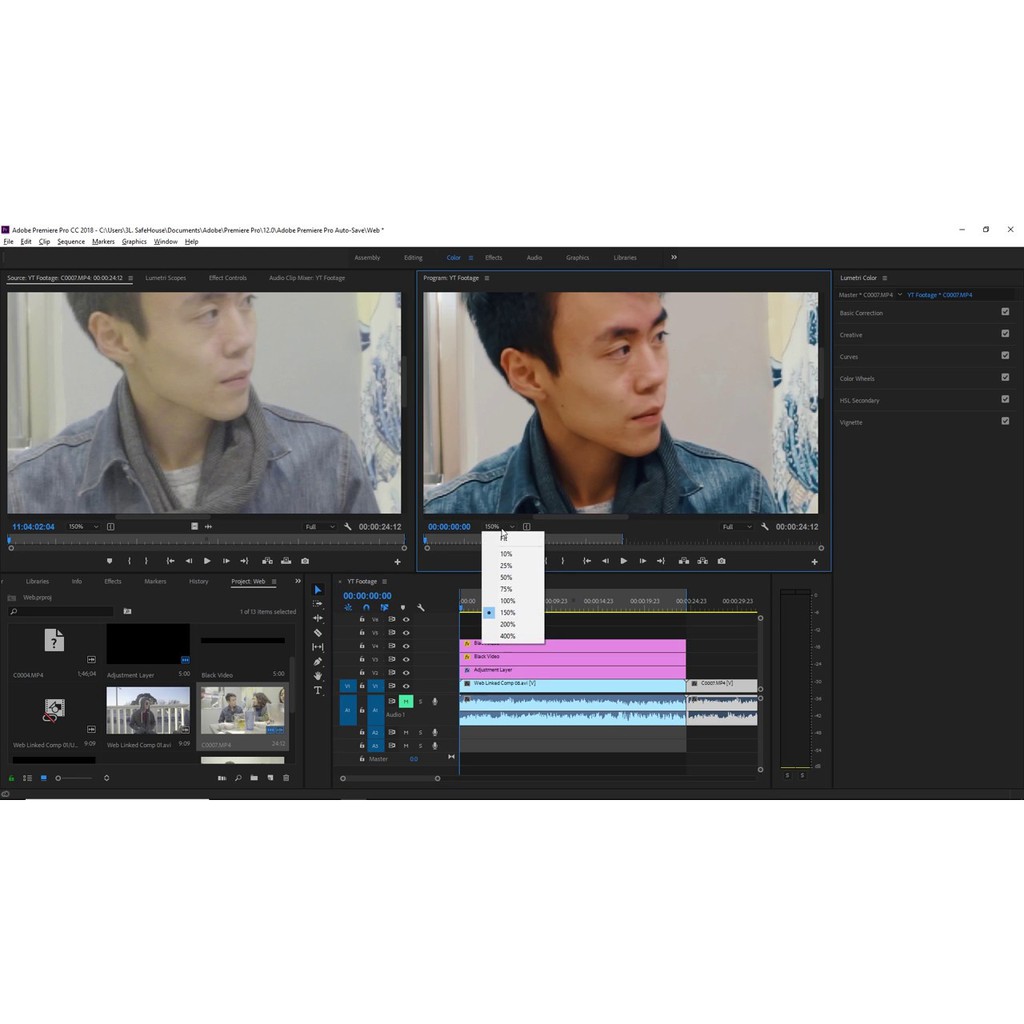This screenshot has height=1024, width=1024.
Task: Open the Full resolution dropdown on Source monitor
Action: 320,526
